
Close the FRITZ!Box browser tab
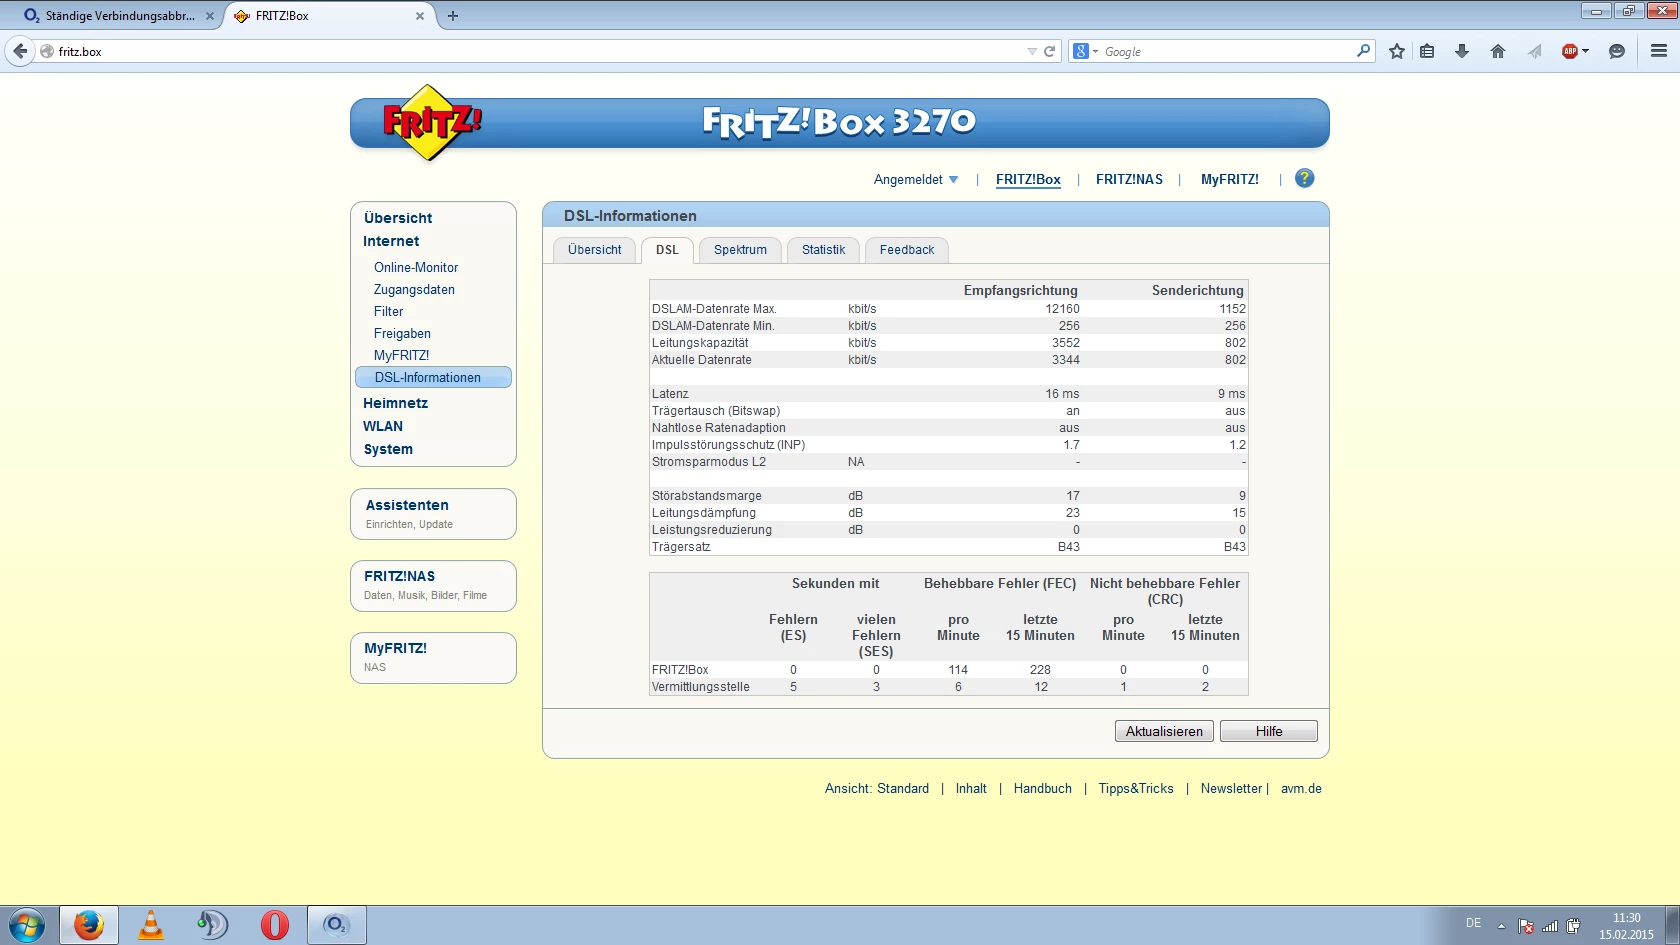pos(420,16)
